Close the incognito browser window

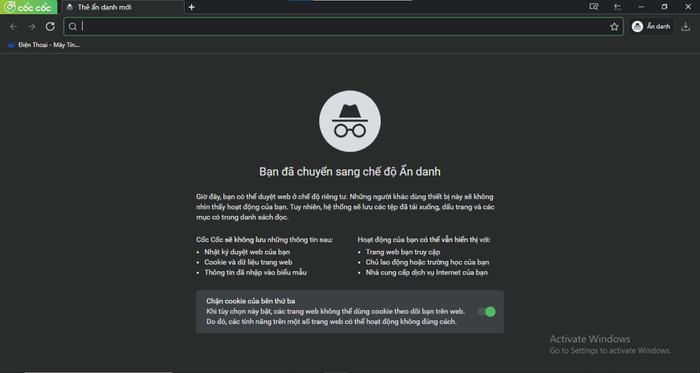click(688, 7)
